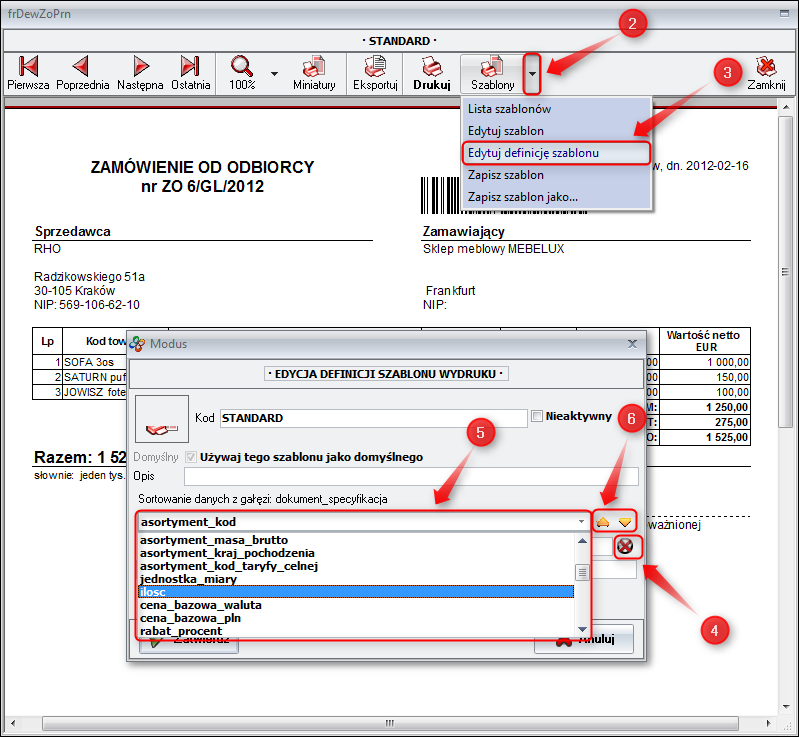Click the Anuluj button
The height and width of the screenshot is (737, 799).
583,640
